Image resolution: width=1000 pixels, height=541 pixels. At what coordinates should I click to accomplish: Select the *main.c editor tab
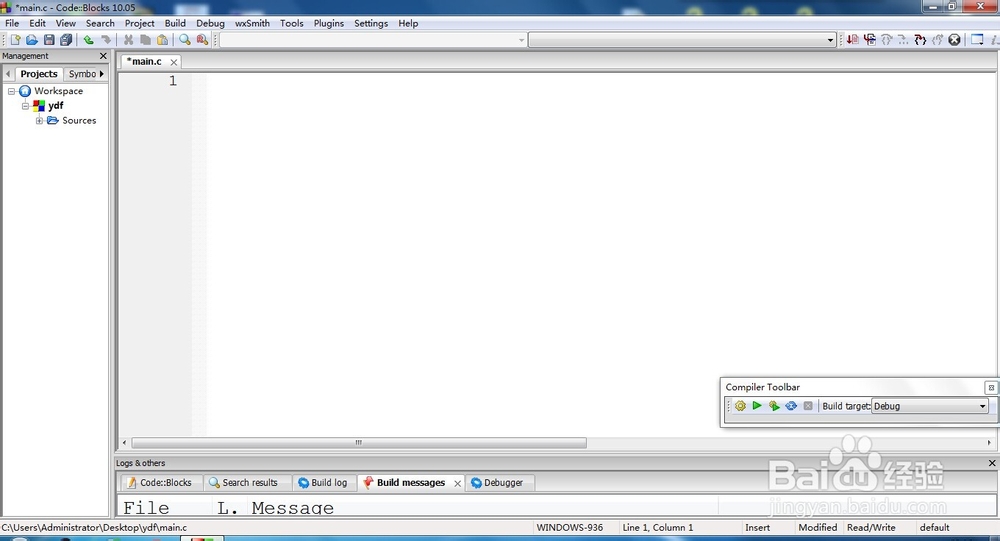(145, 61)
